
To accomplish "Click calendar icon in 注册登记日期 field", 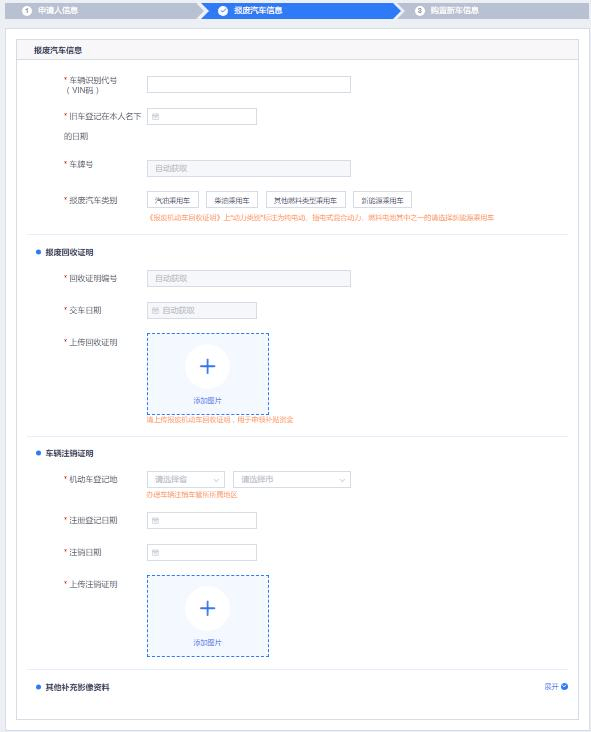I will pyautogui.click(x=155, y=521).
